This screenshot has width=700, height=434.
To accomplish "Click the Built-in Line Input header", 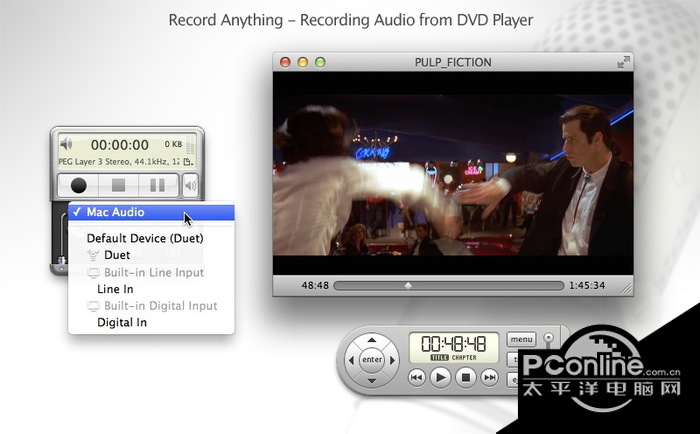I will point(151,272).
